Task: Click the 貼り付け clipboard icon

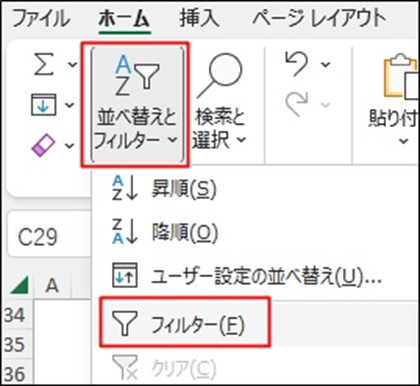Action: pos(401,77)
